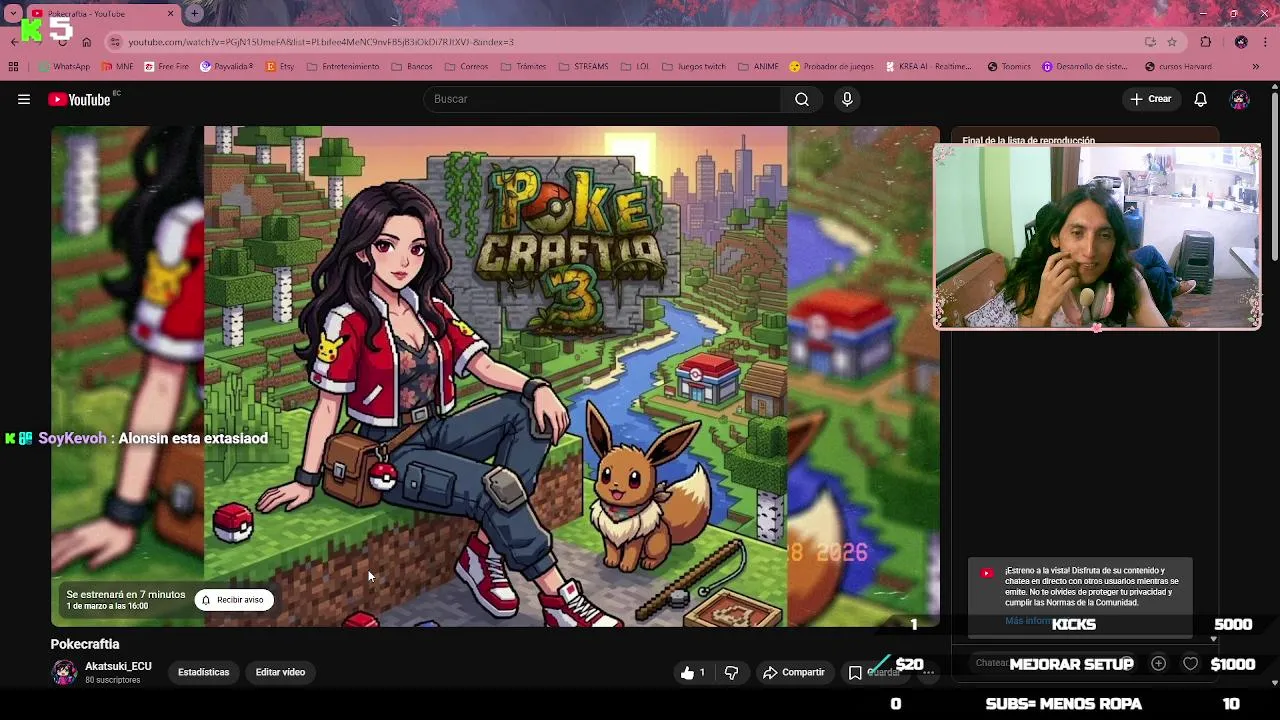Open the notifications bell
The image size is (1280, 720).
point(1201,99)
